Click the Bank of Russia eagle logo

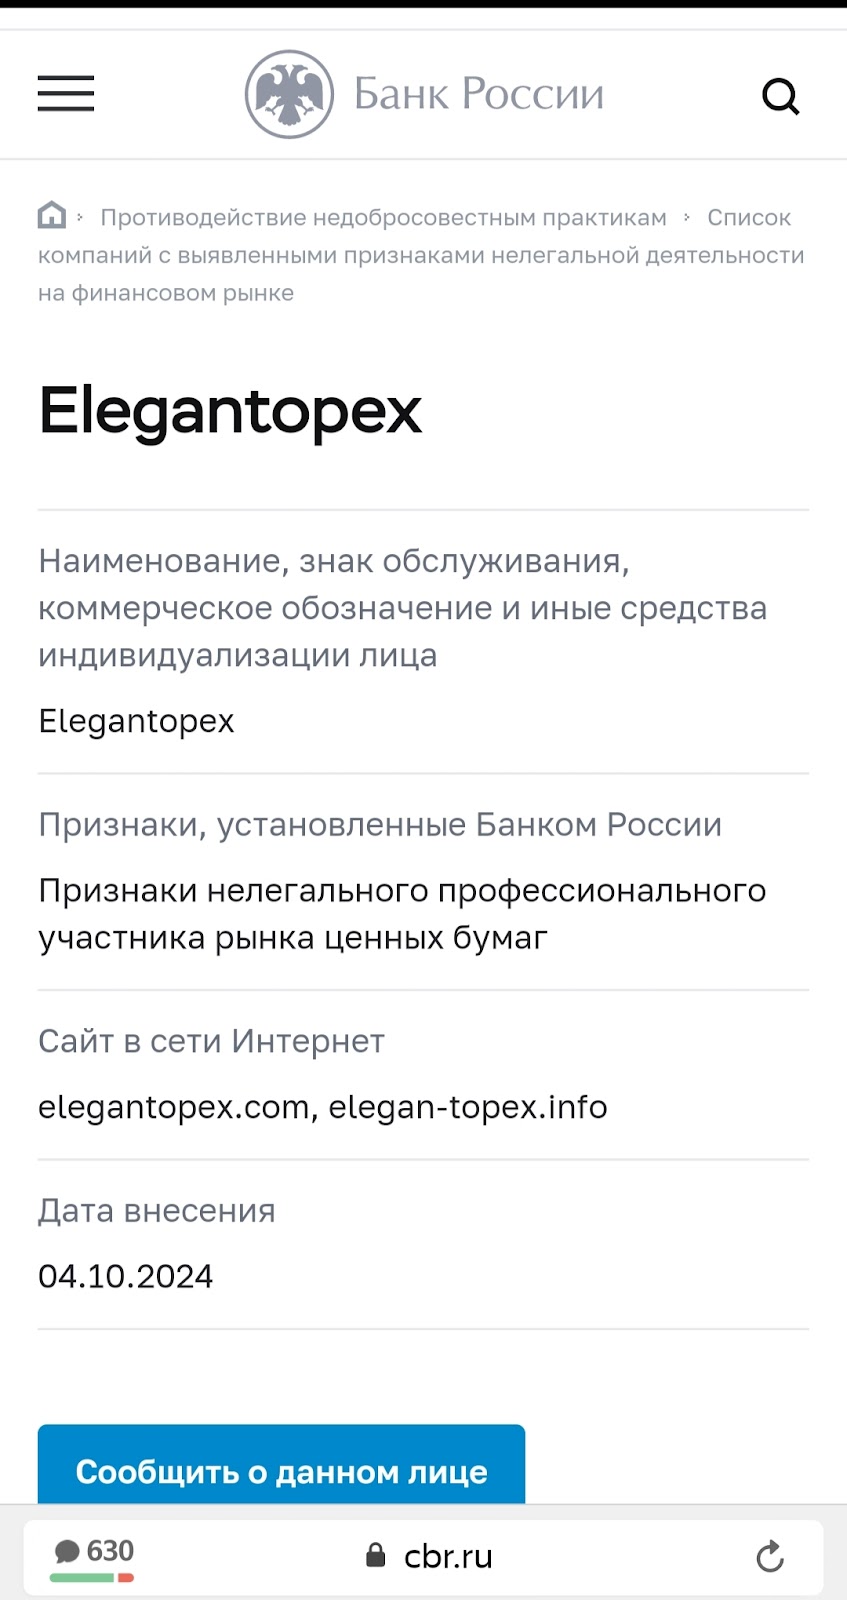[x=289, y=92]
